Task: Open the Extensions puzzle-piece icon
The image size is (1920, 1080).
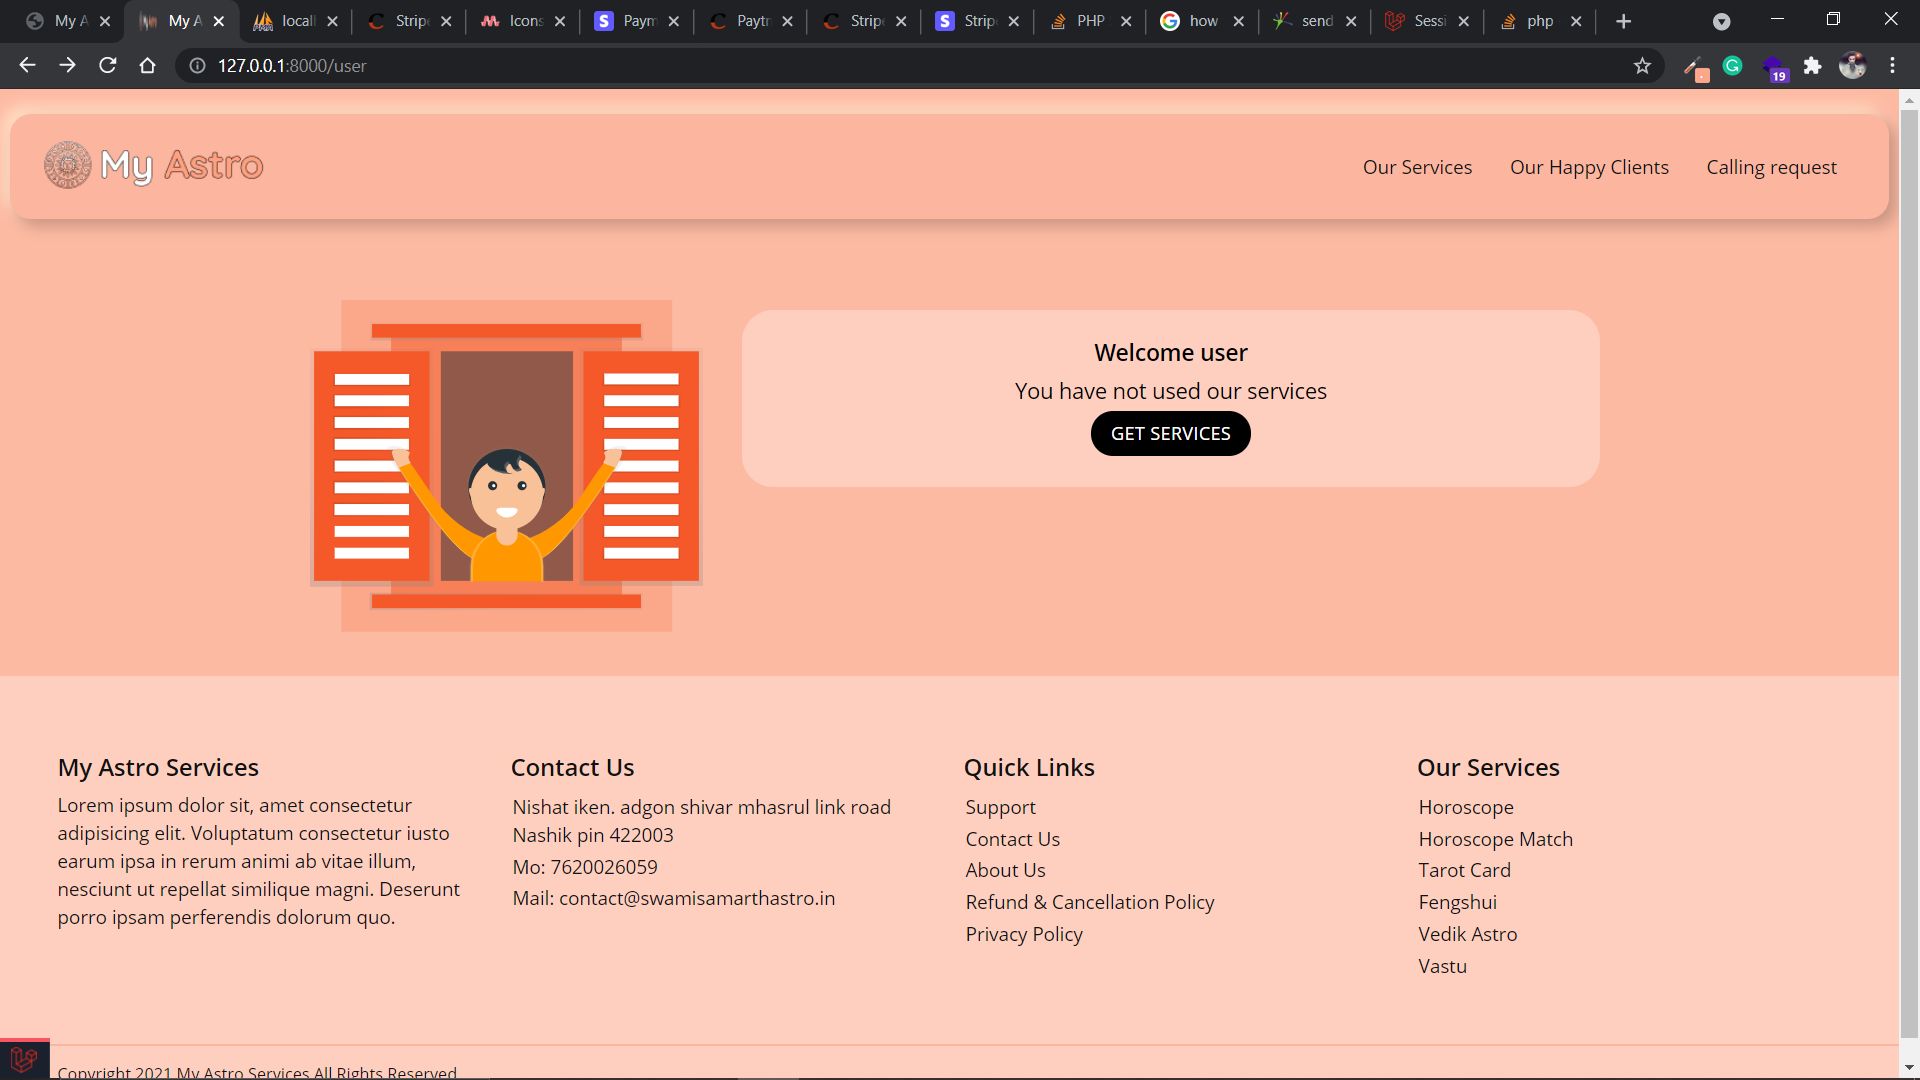Action: click(x=1812, y=66)
